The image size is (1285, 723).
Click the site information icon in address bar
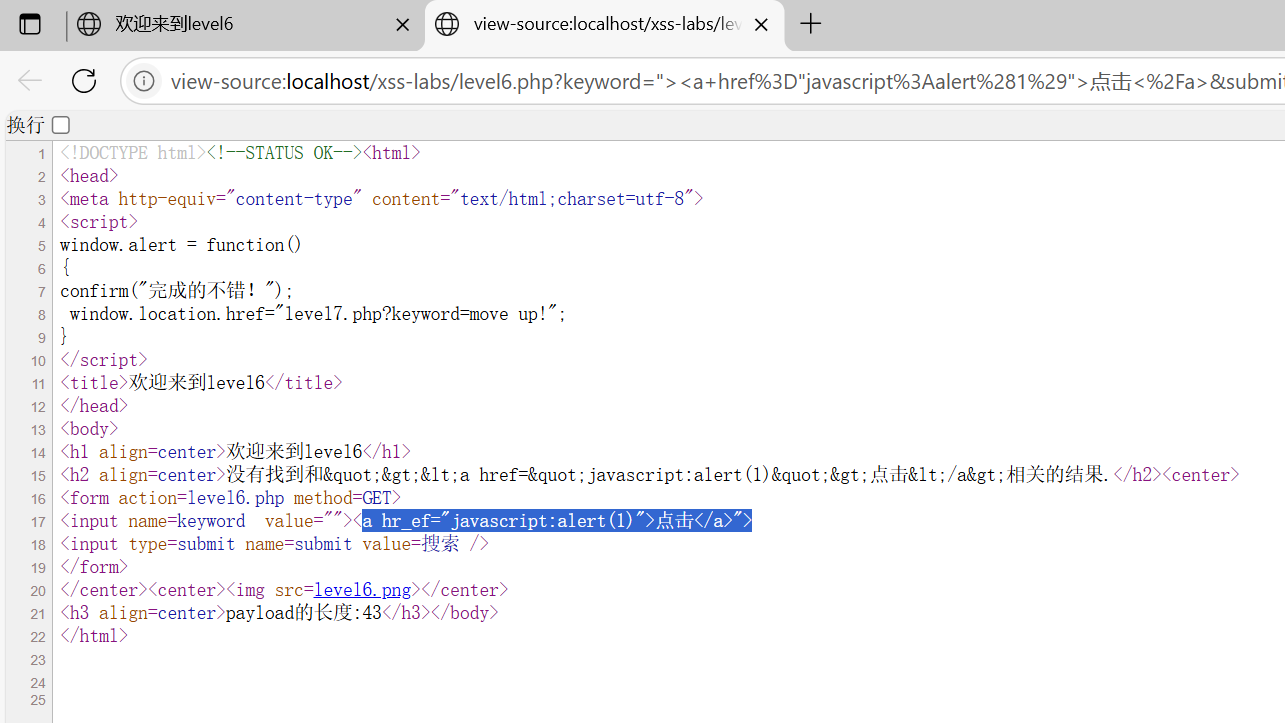pos(144,81)
